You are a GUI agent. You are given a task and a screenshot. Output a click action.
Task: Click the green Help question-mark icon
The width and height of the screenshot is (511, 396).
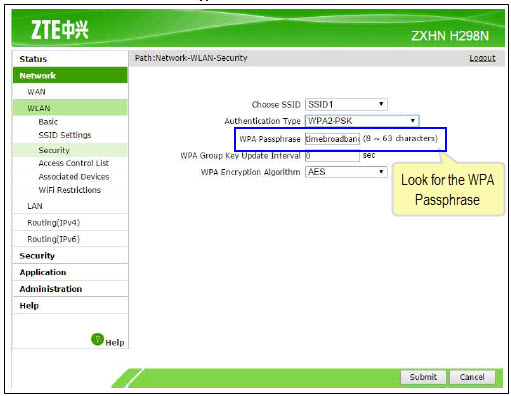tap(97, 339)
